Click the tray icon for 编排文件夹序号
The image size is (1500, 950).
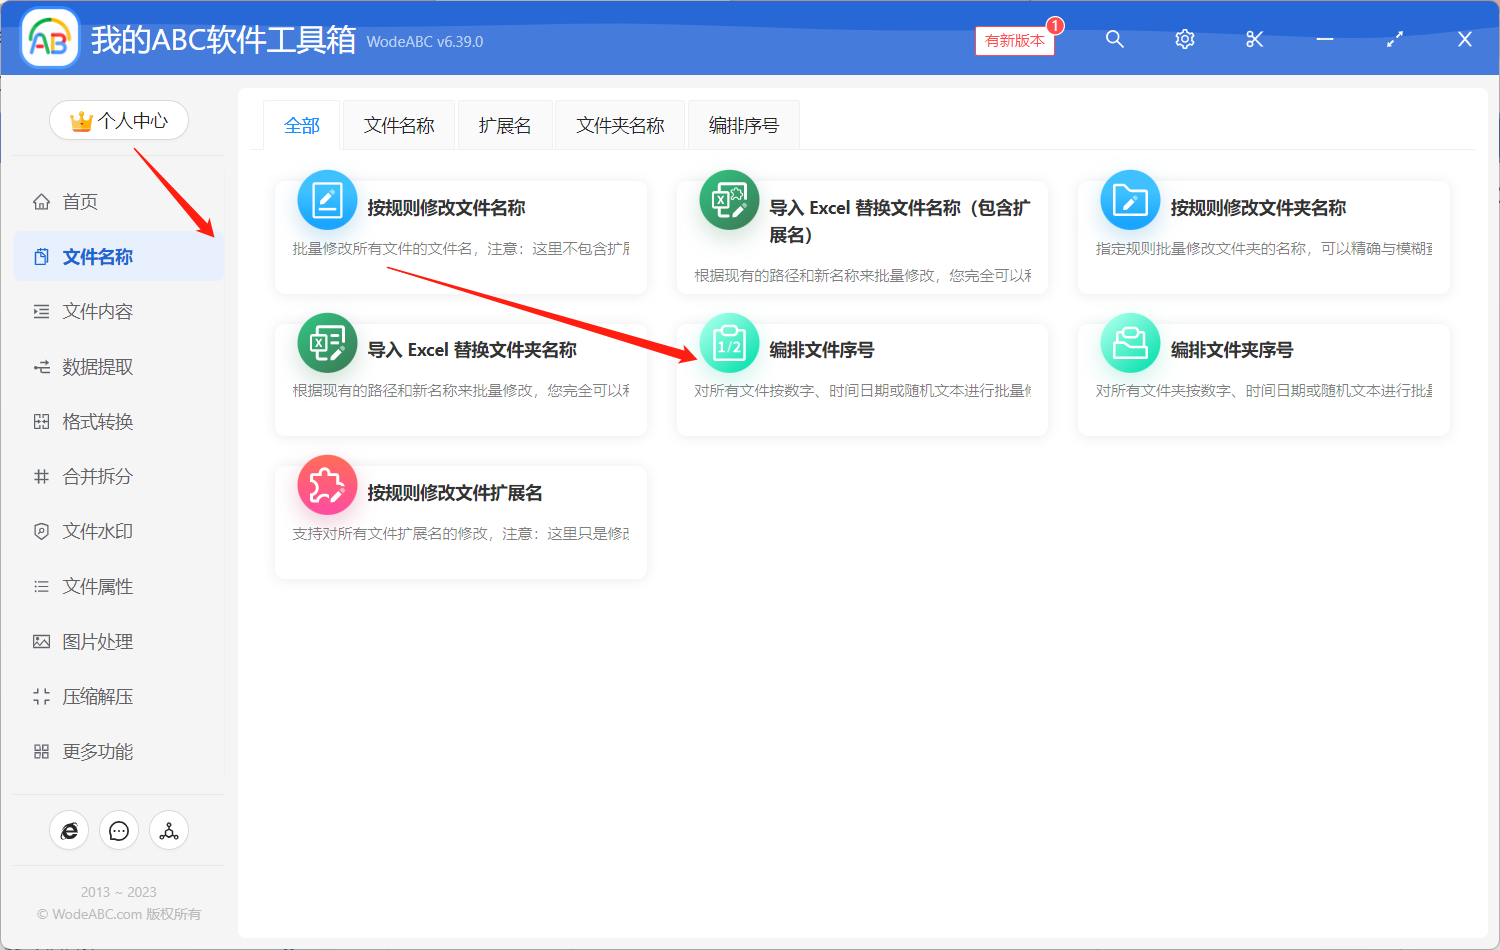coord(1129,342)
